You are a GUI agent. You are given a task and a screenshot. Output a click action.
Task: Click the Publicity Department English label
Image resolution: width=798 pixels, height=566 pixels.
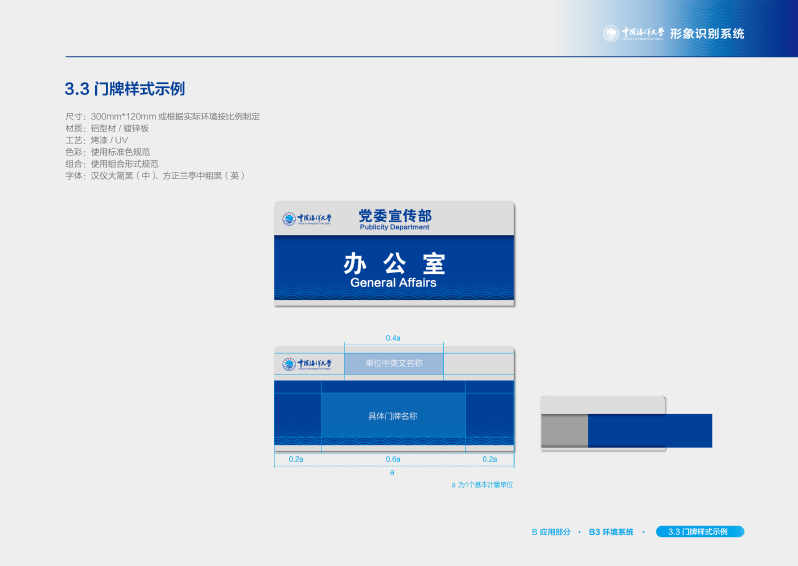[394, 227]
